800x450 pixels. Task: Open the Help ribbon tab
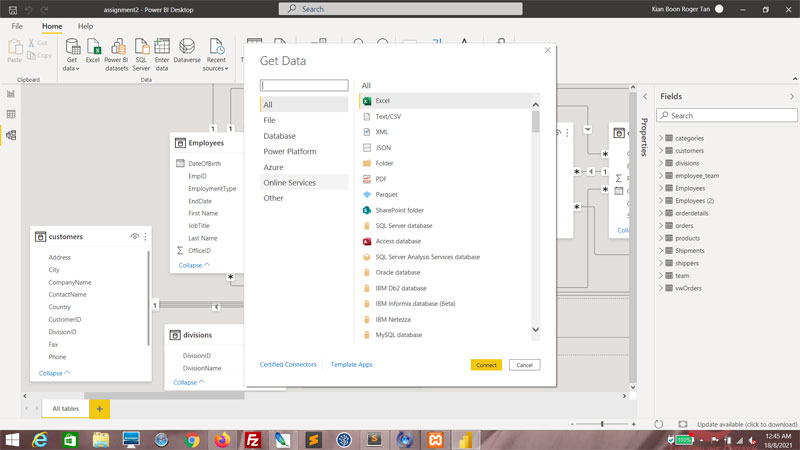[85, 26]
